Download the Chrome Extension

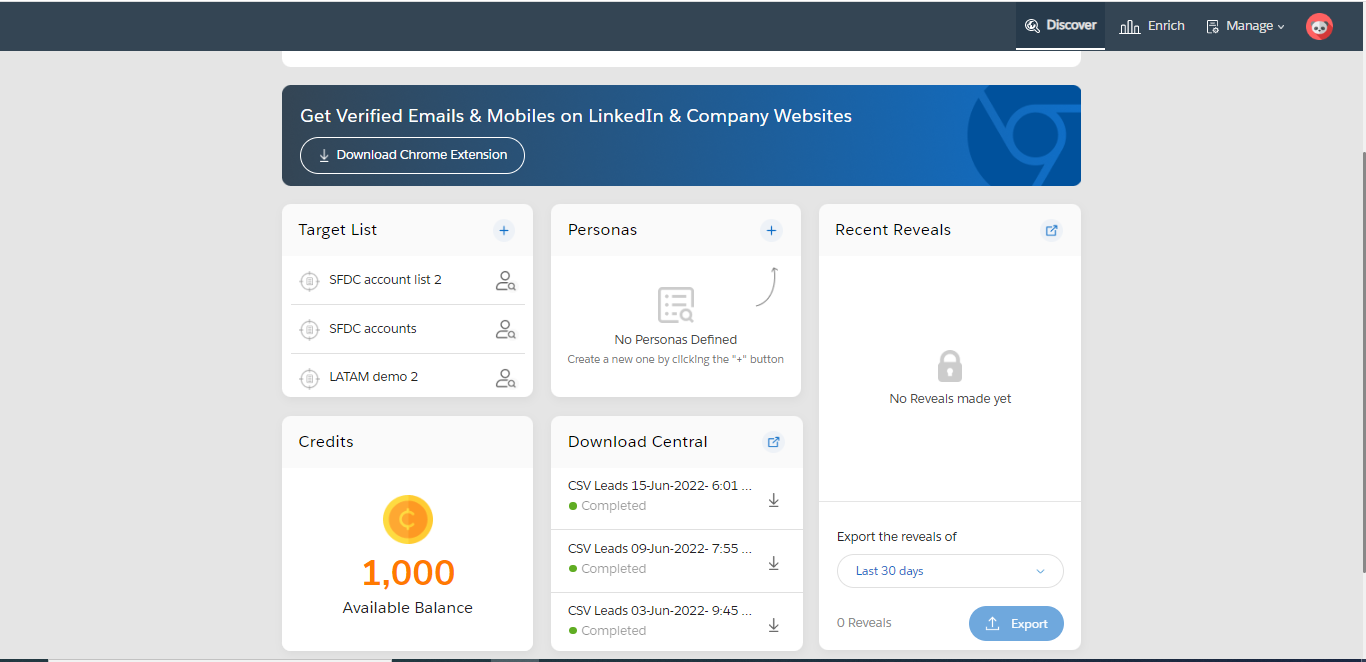click(412, 155)
